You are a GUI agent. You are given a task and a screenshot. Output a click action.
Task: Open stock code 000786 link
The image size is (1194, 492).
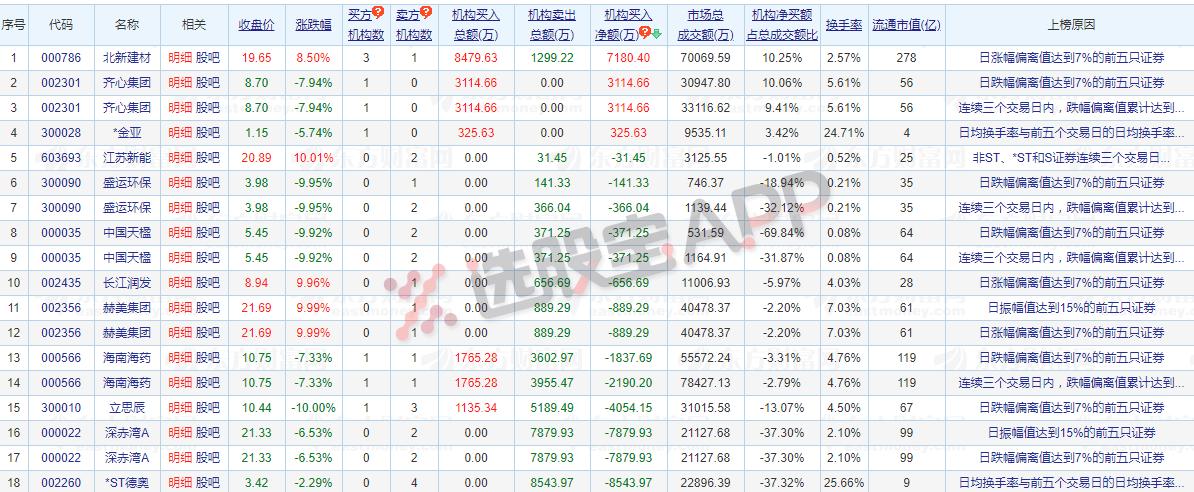pyautogui.click(x=61, y=58)
